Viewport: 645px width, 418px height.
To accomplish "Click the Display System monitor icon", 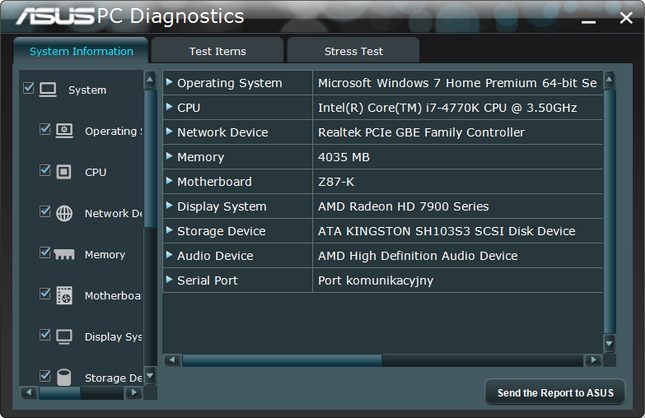I will (x=64, y=337).
